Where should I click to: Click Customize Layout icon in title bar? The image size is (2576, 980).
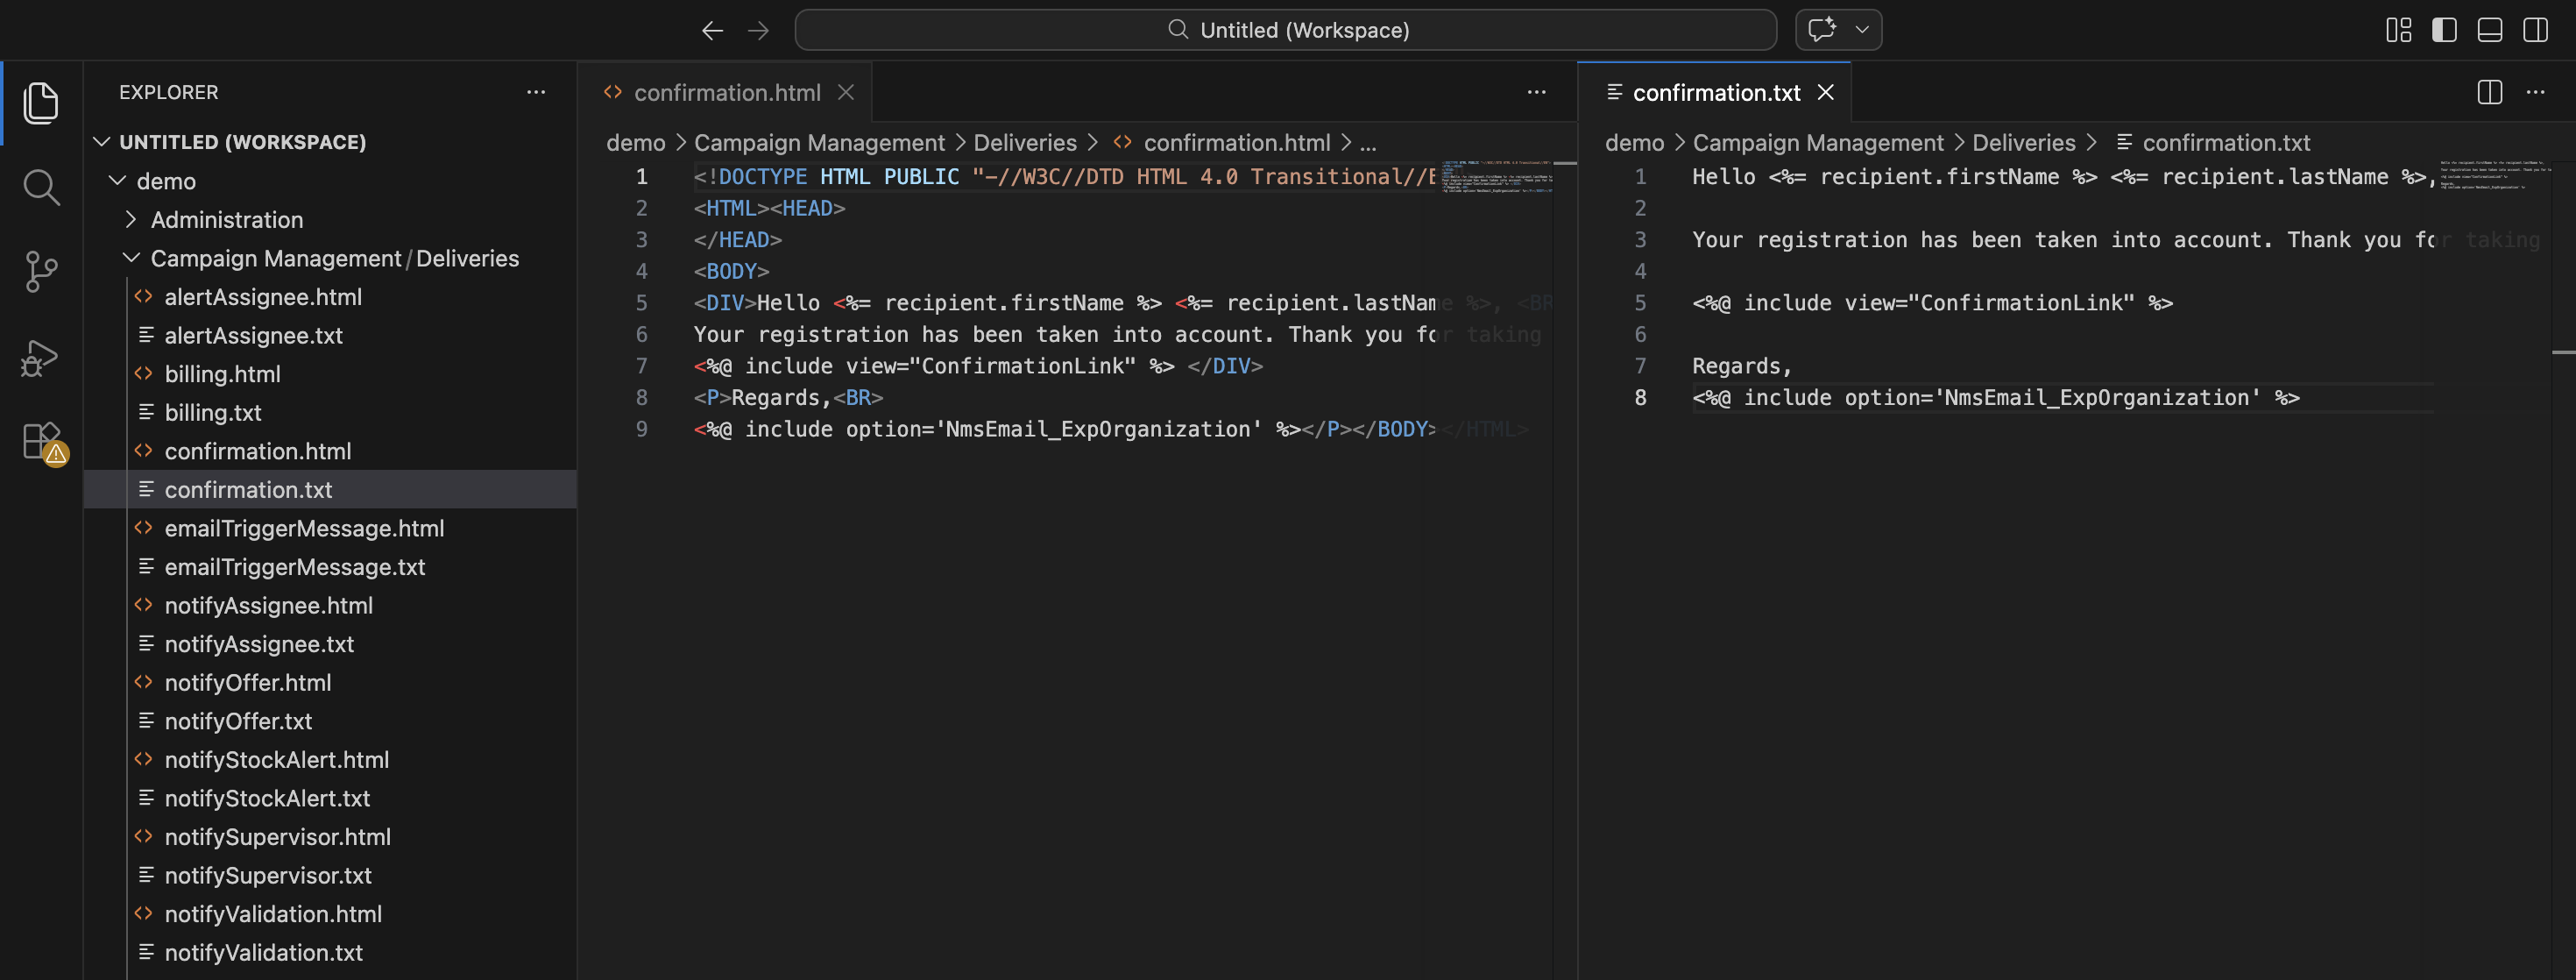(x=2398, y=30)
